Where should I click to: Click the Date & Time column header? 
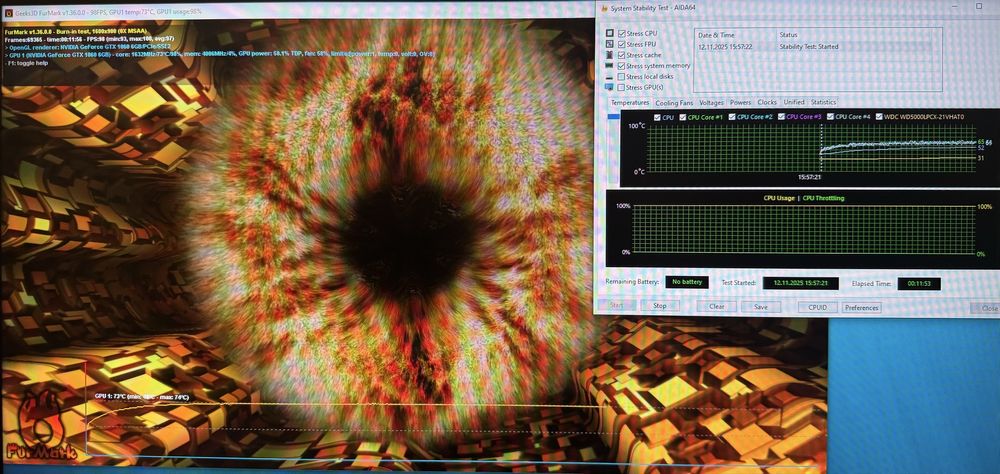pyautogui.click(x=716, y=35)
